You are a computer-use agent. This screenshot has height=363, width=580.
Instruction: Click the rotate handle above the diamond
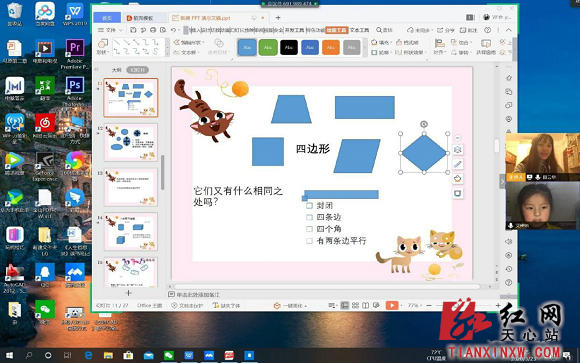pos(424,124)
